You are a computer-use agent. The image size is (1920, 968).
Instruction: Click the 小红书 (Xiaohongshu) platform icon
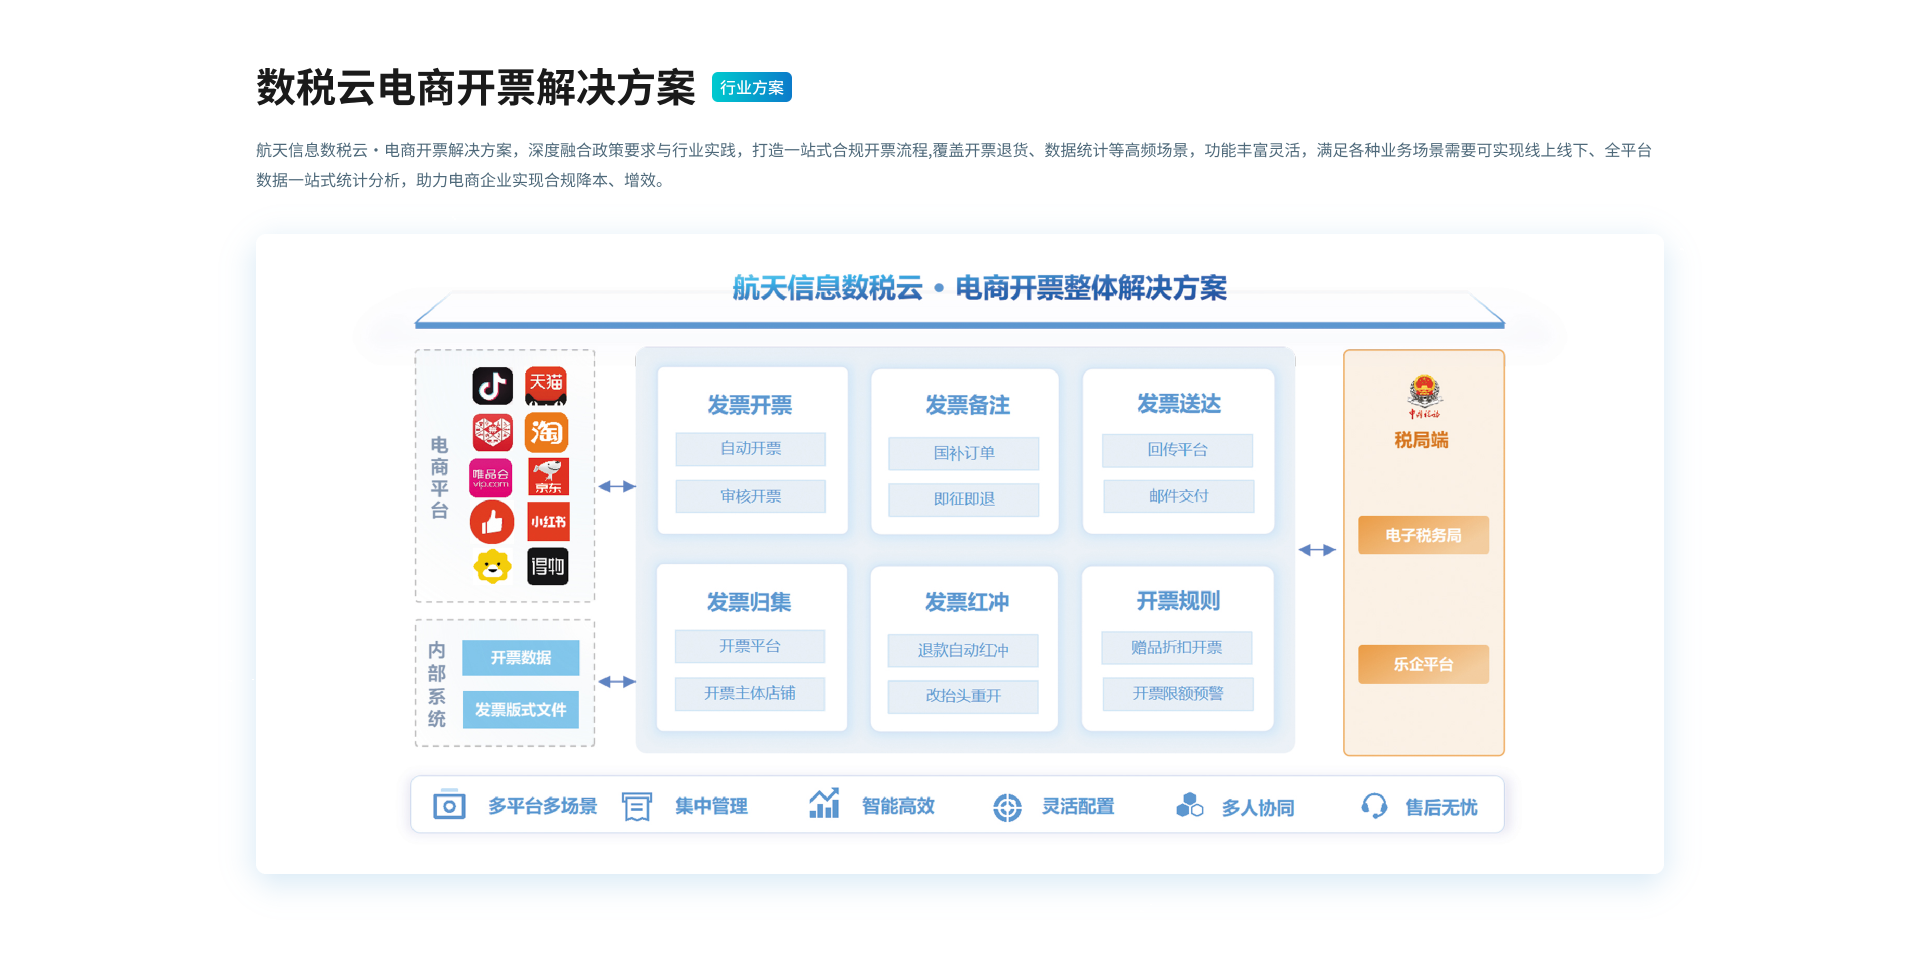point(548,522)
